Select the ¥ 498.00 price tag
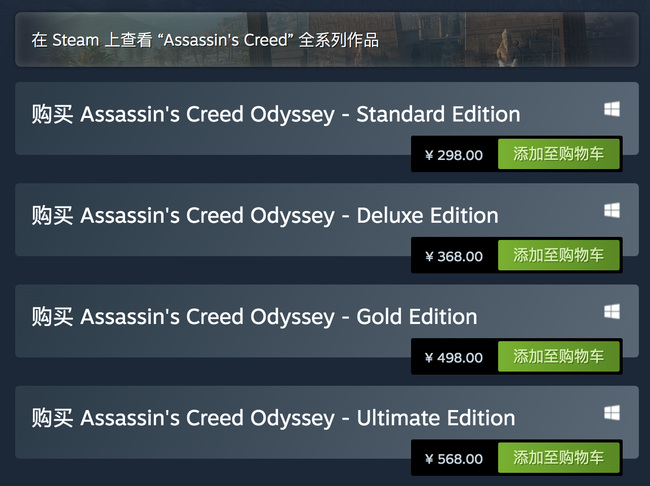 click(454, 357)
